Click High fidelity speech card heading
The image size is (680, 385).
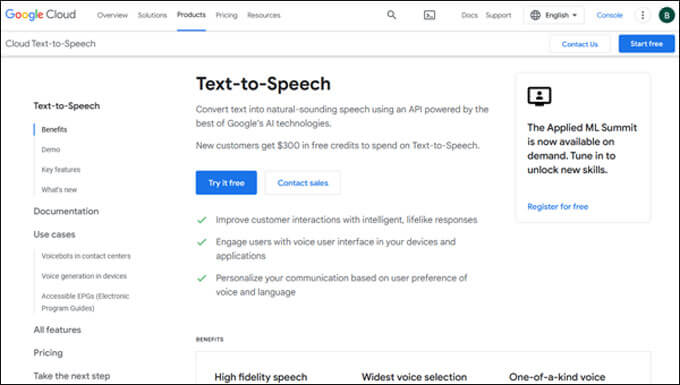click(x=261, y=377)
